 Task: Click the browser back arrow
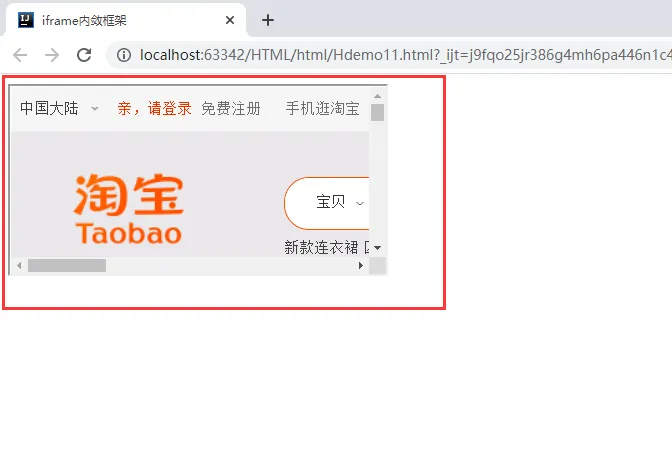(x=20, y=55)
